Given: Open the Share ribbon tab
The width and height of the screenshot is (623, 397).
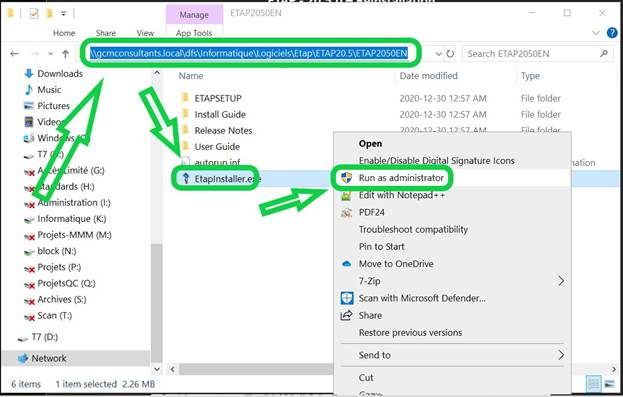Looking at the screenshot, I should pos(106,33).
